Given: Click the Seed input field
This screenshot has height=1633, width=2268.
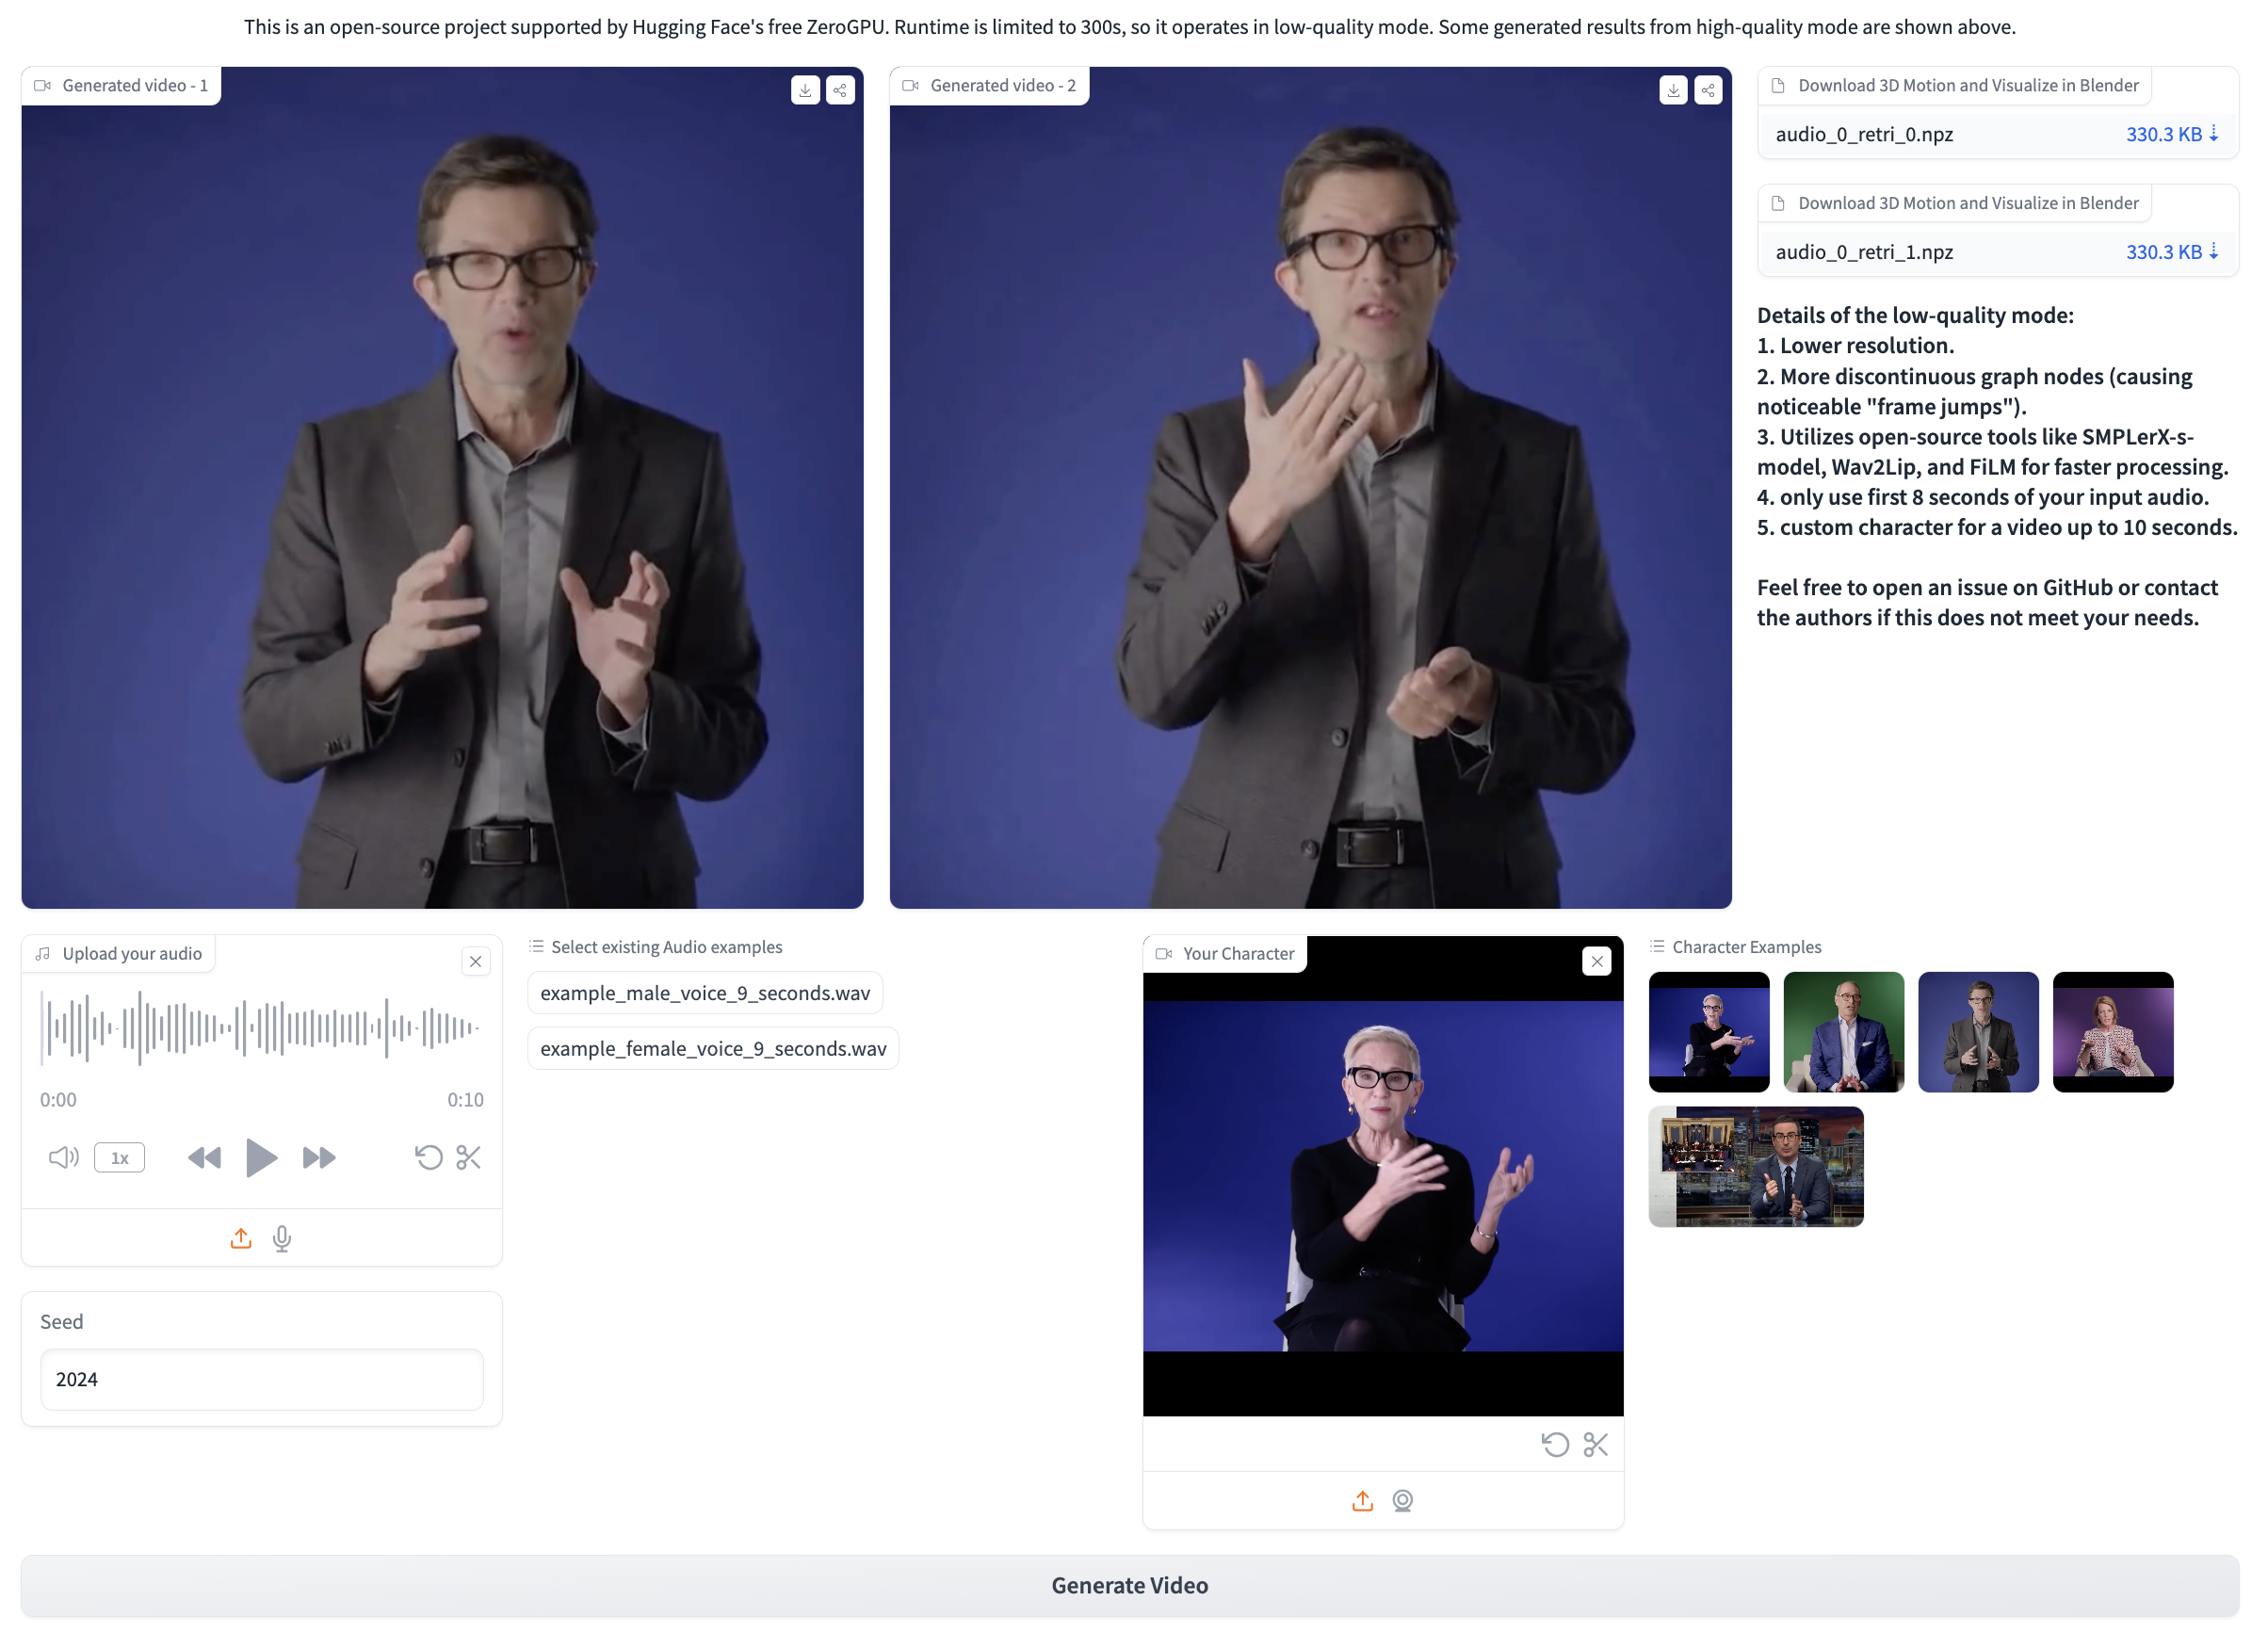Looking at the screenshot, I should coord(261,1379).
